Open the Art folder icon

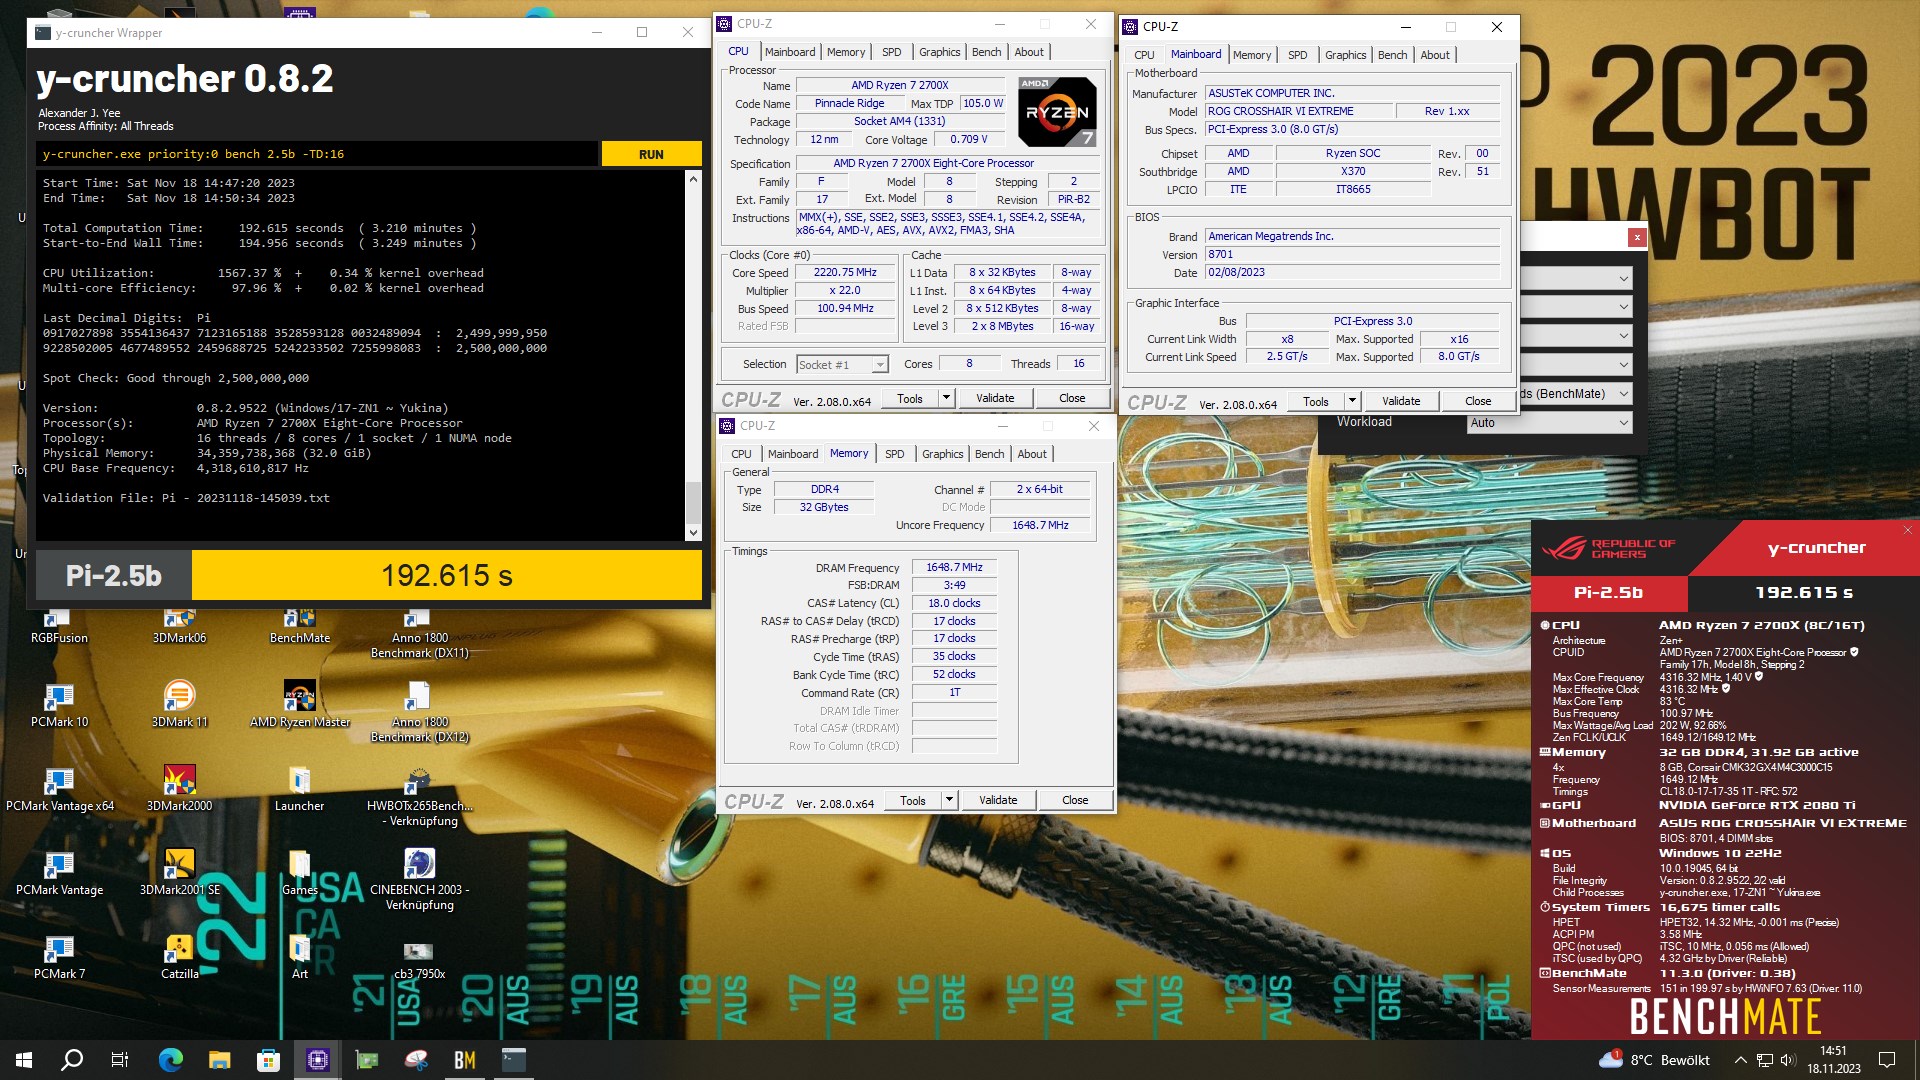pyautogui.click(x=299, y=957)
